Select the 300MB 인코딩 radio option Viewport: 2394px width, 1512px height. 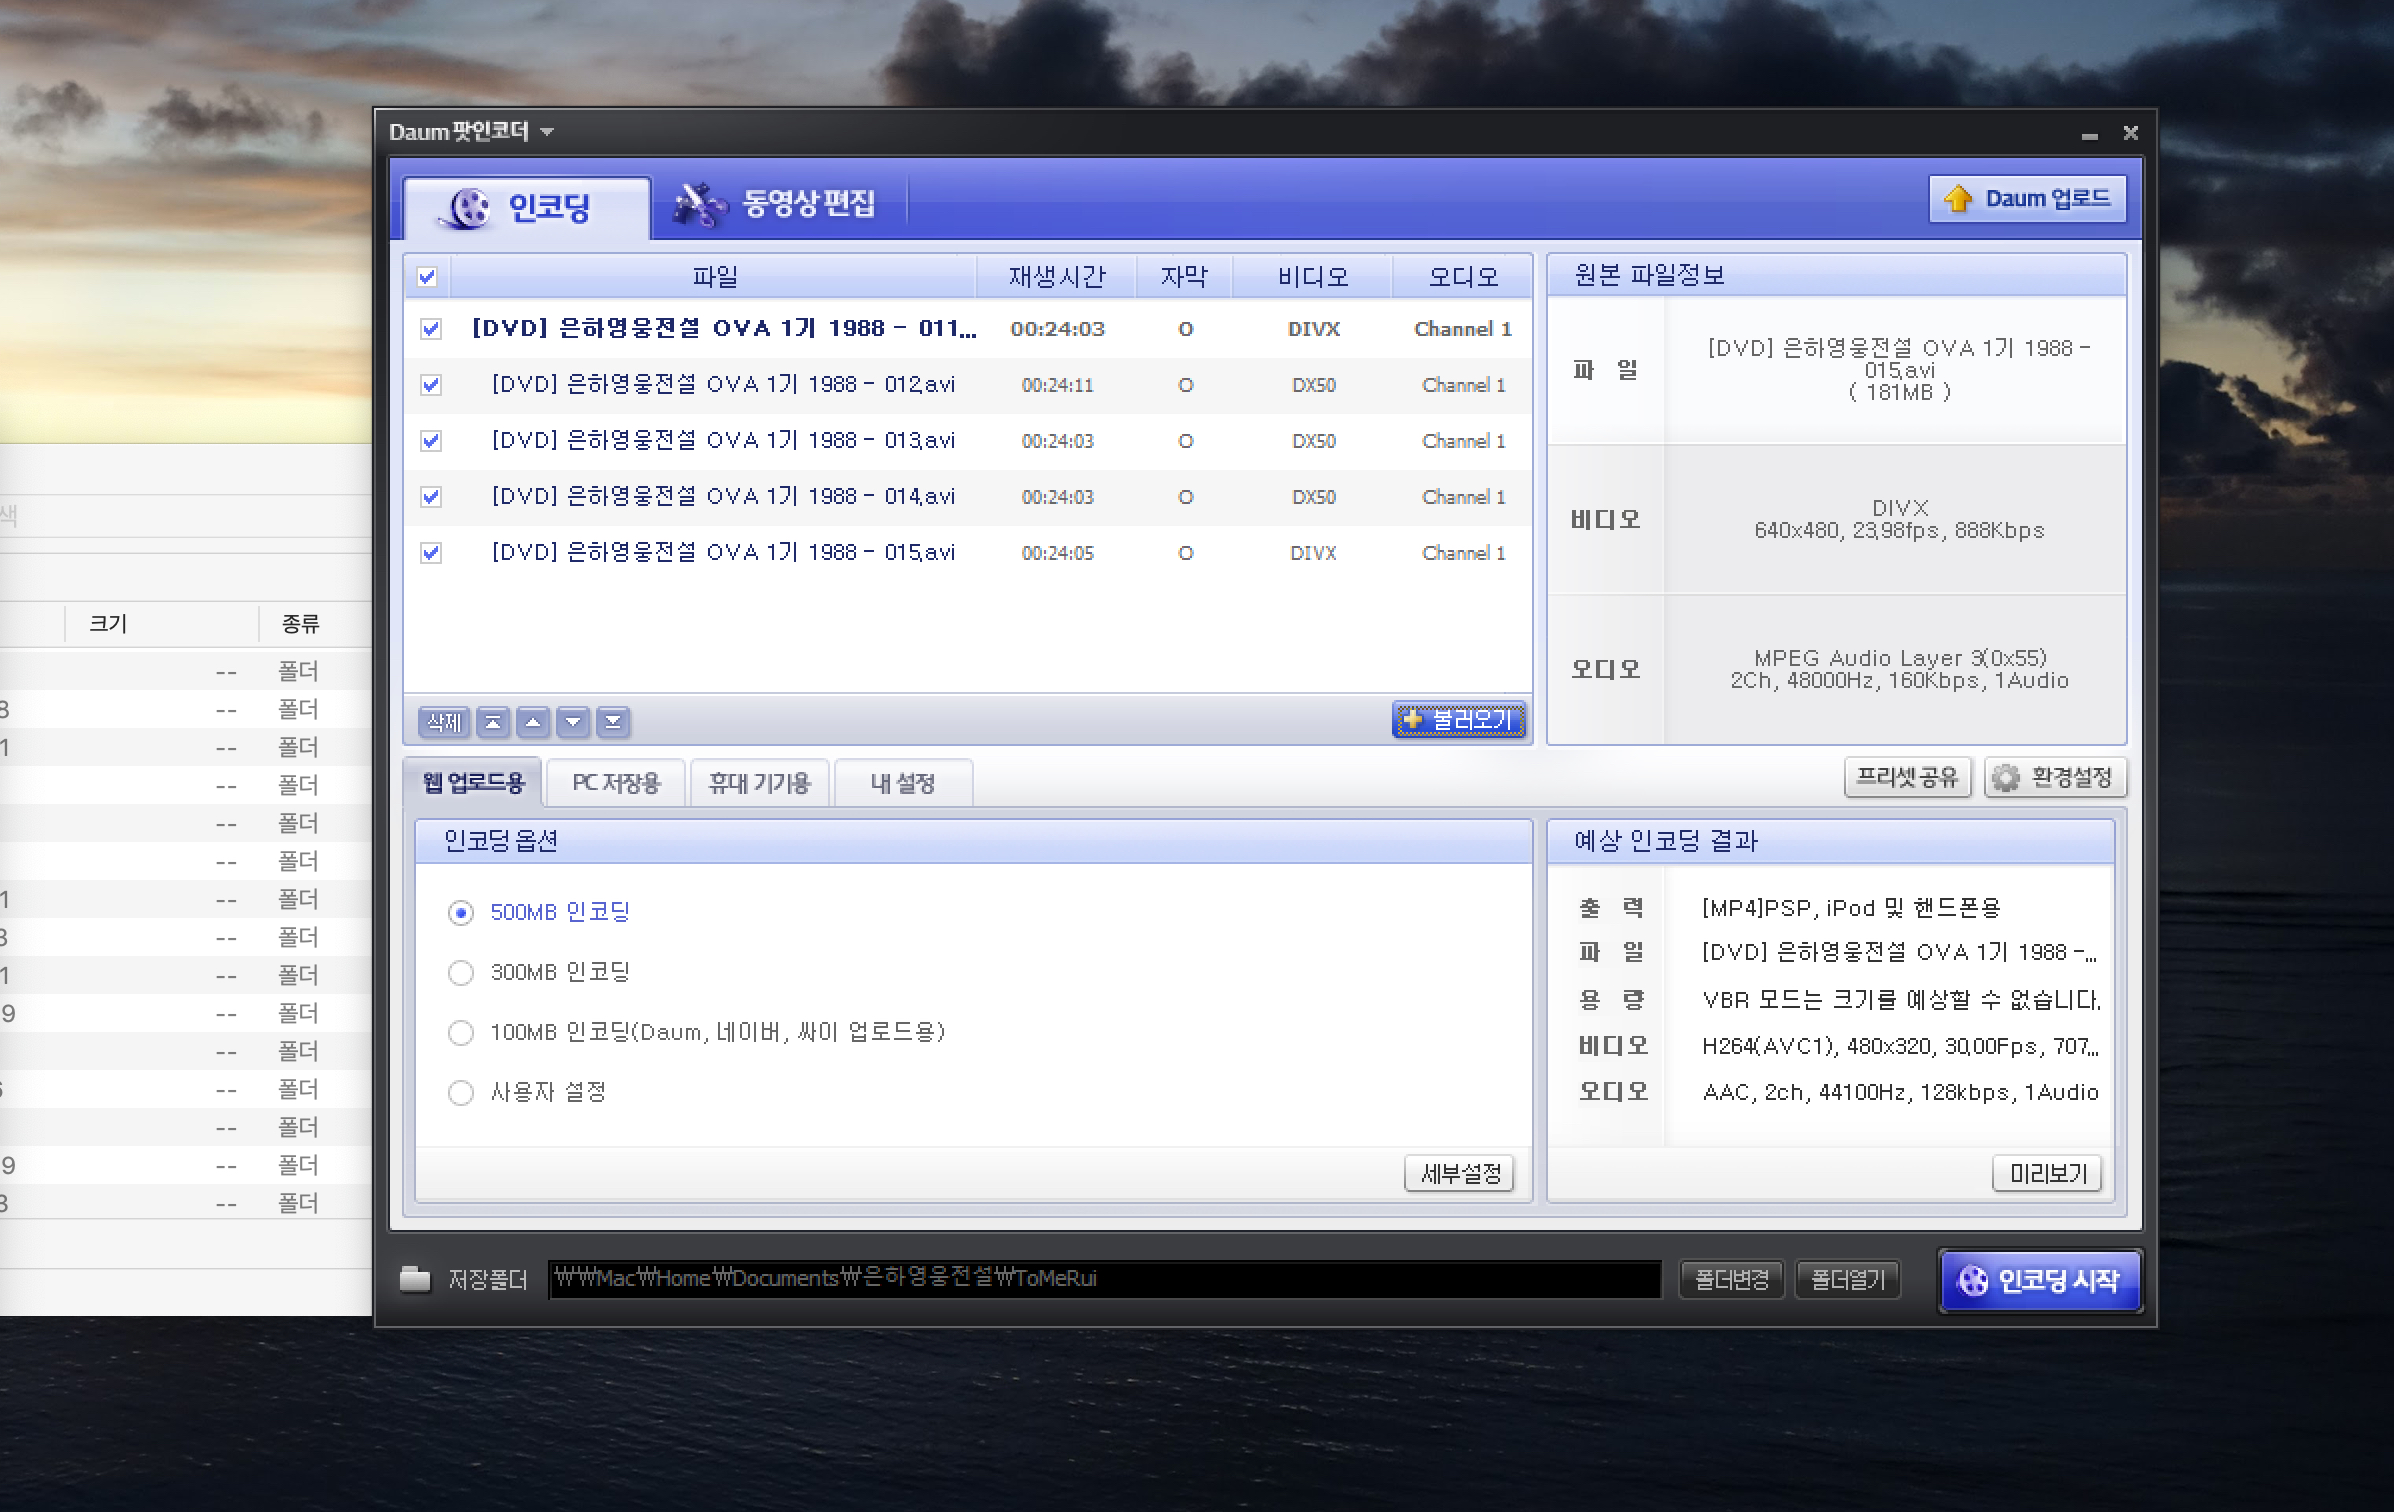coord(461,973)
